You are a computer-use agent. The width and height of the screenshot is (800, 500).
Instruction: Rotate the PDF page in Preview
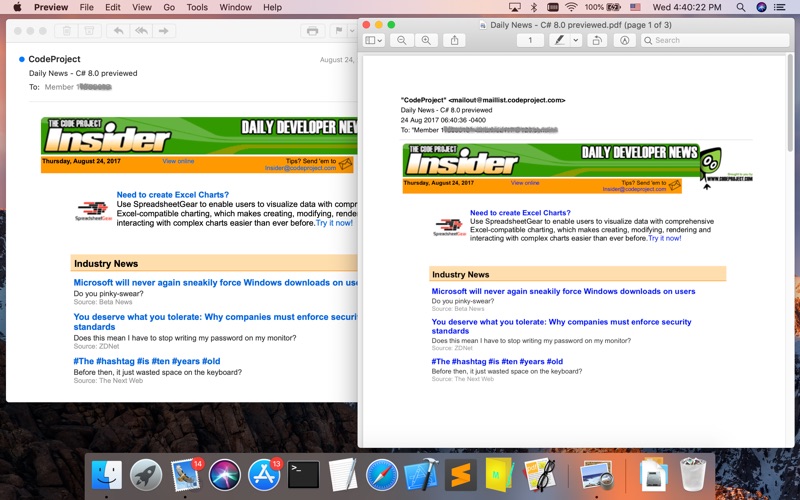[x=596, y=40]
